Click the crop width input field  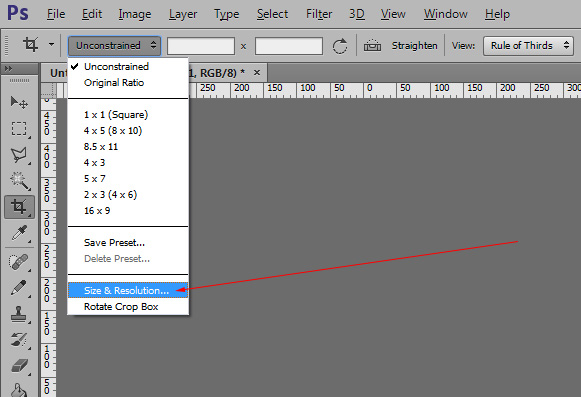pyautogui.click(x=201, y=46)
